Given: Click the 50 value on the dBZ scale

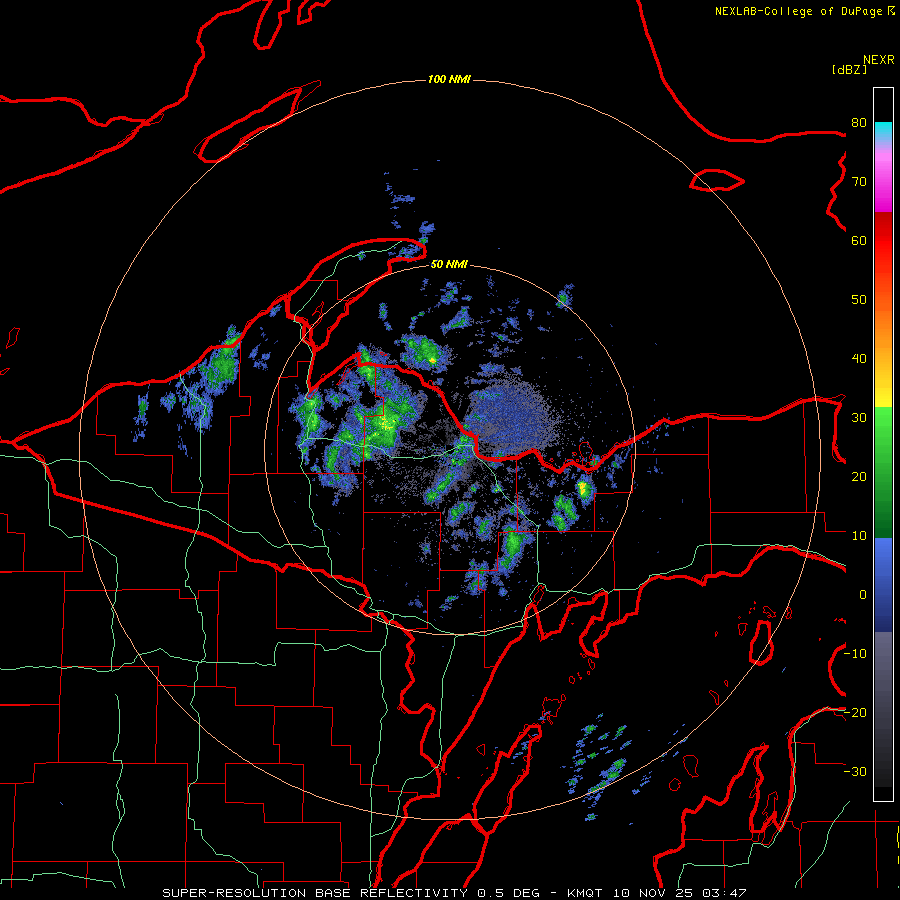Looking at the screenshot, I should (x=859, y=300).
